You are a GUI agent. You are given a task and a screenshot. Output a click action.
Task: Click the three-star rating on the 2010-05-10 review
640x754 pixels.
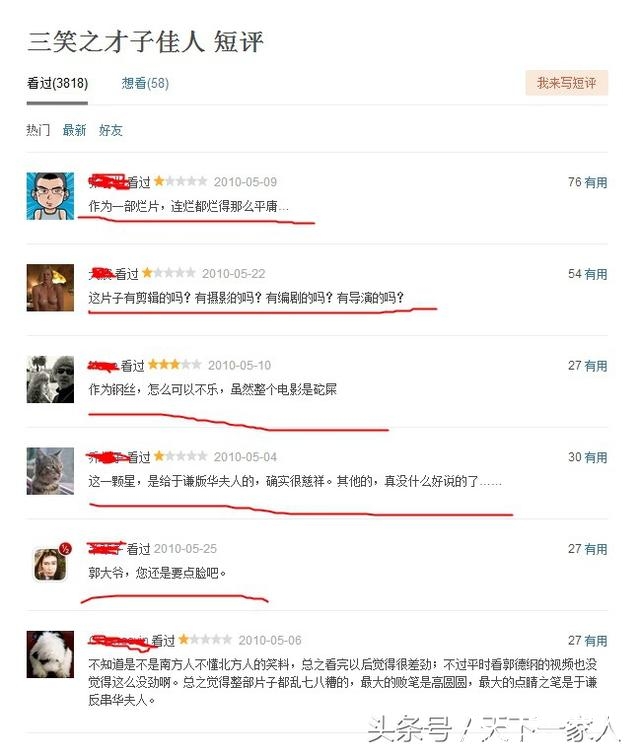point(175,365)
